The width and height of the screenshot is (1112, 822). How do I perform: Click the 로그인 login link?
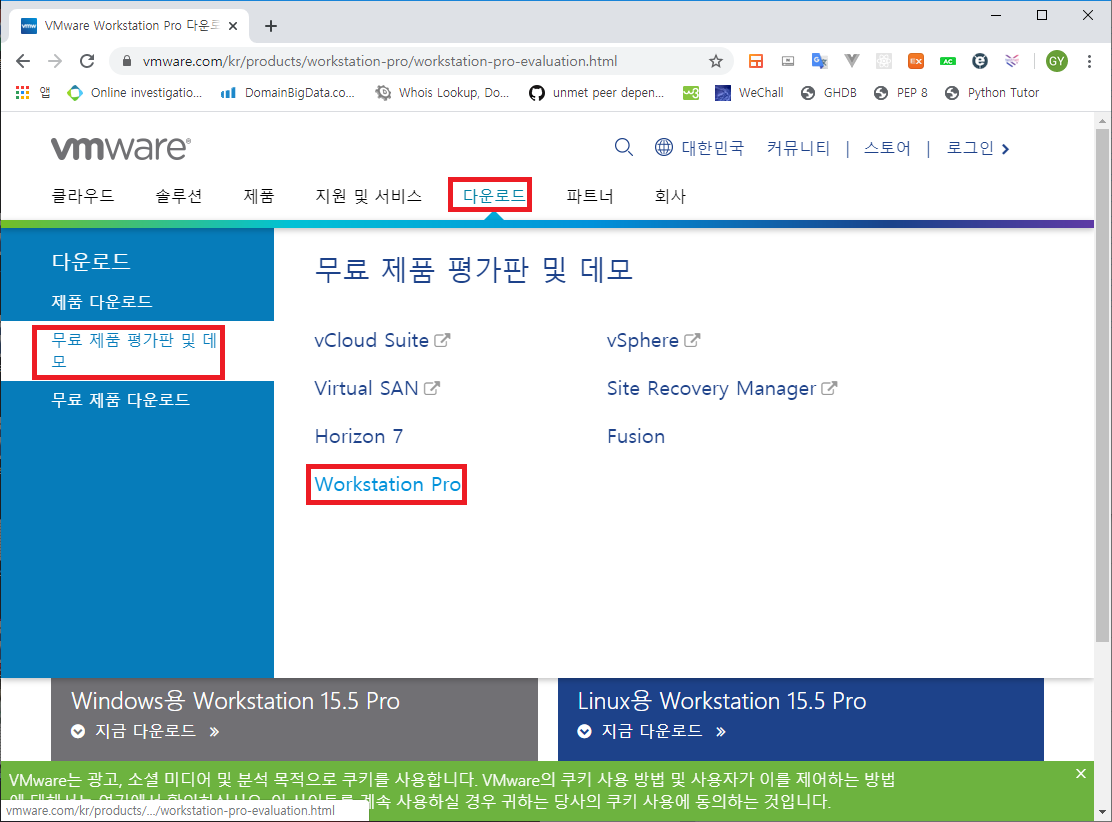coord(977,148)
